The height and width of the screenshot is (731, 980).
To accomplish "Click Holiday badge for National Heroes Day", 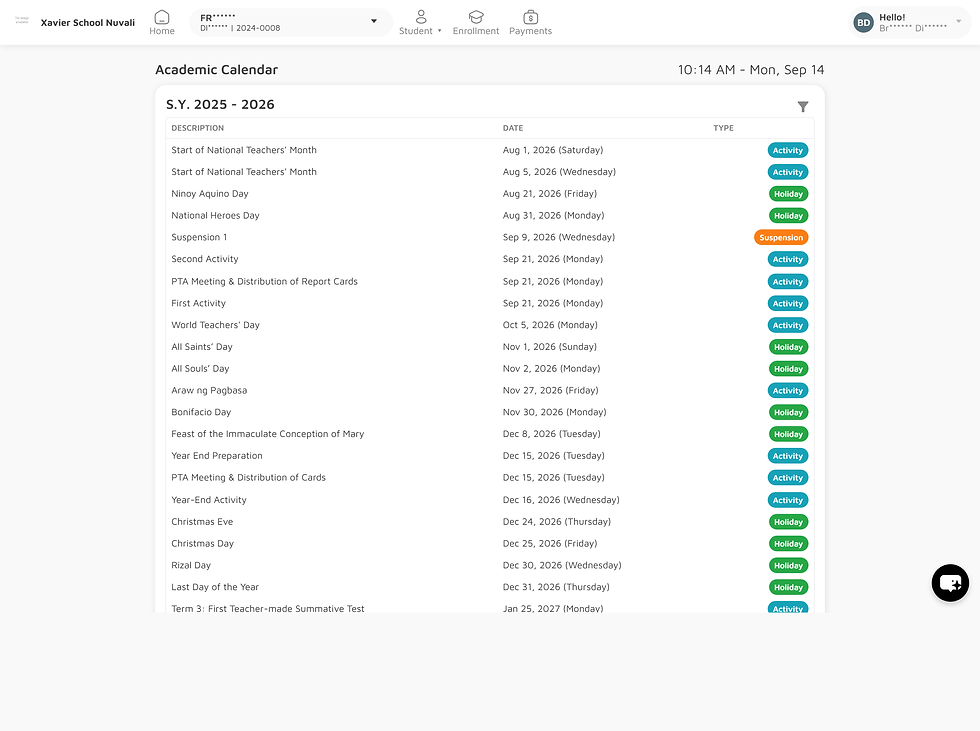I will pyautogui.click(x=788, y=216).
